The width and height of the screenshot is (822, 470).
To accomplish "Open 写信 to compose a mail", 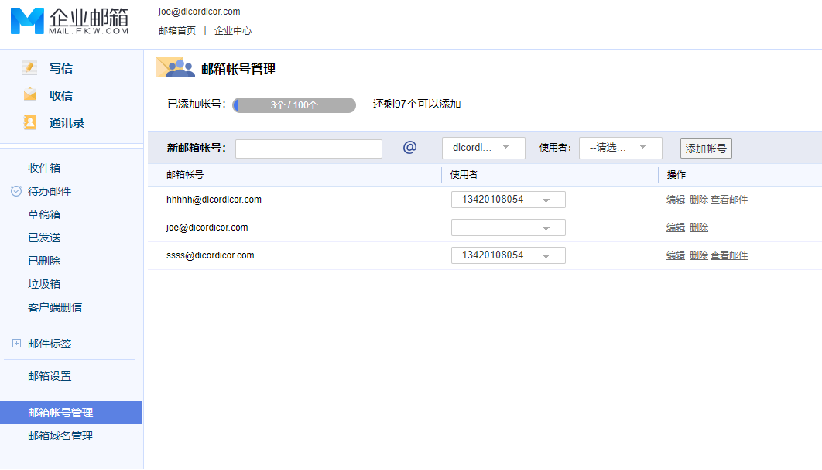I will click(61, 68).
